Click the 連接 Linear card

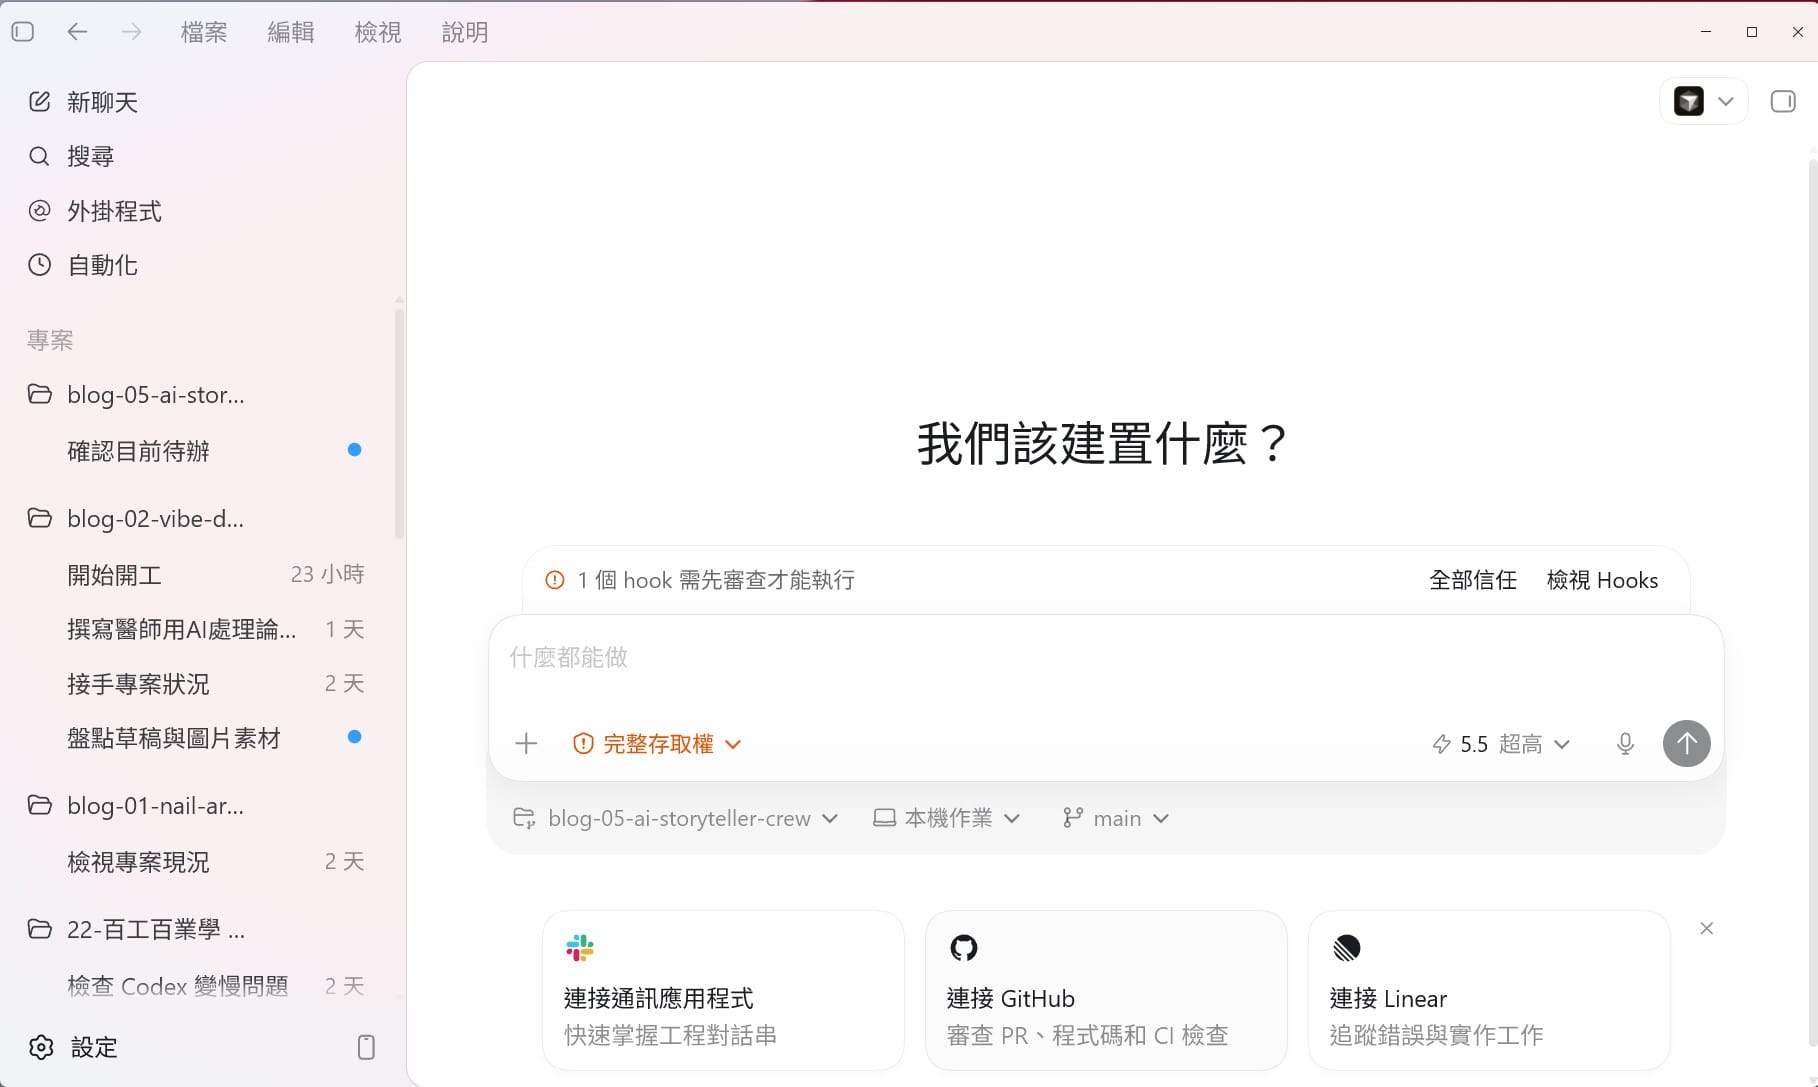tap(1489, 990)
